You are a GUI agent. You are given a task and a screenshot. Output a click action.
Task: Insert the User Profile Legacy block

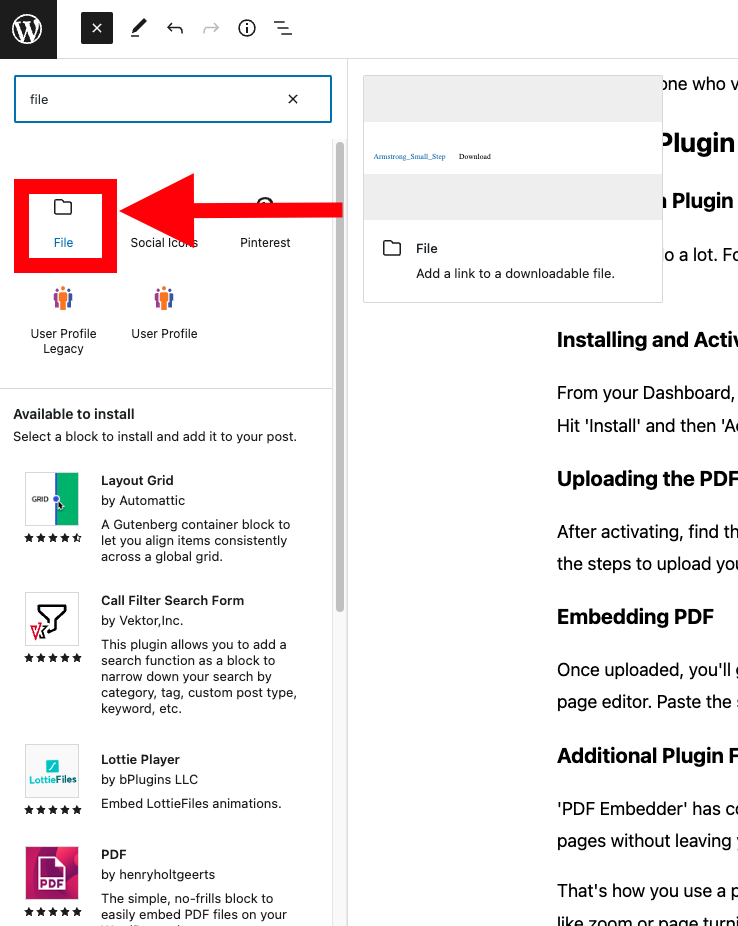[63, 320]
